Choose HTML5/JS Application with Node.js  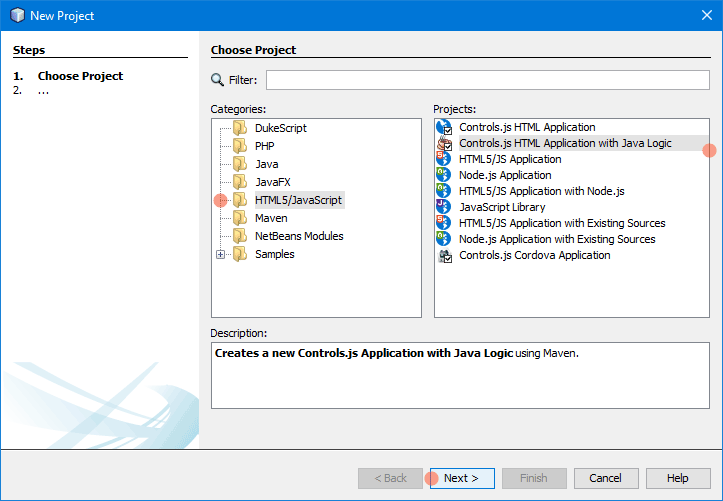pyautogui.click(x=541, y=191)
